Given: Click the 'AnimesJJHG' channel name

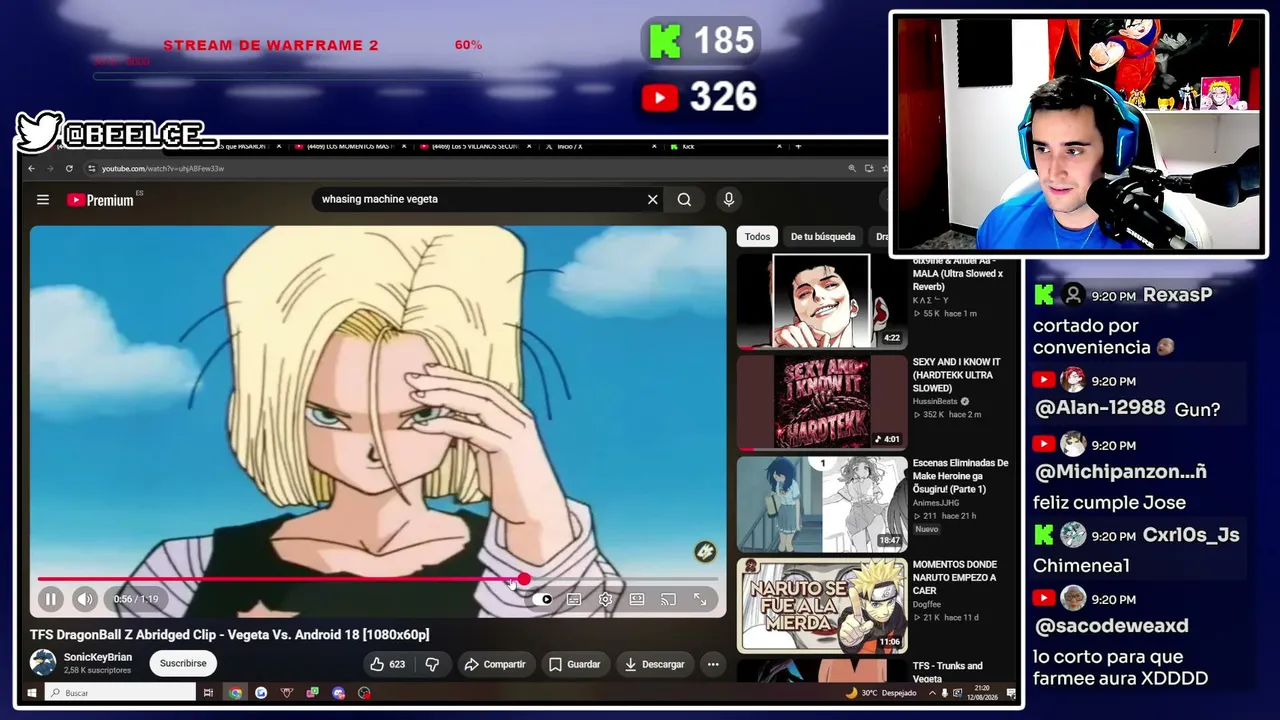Looking at the screenshot, I should pos(935,503).
